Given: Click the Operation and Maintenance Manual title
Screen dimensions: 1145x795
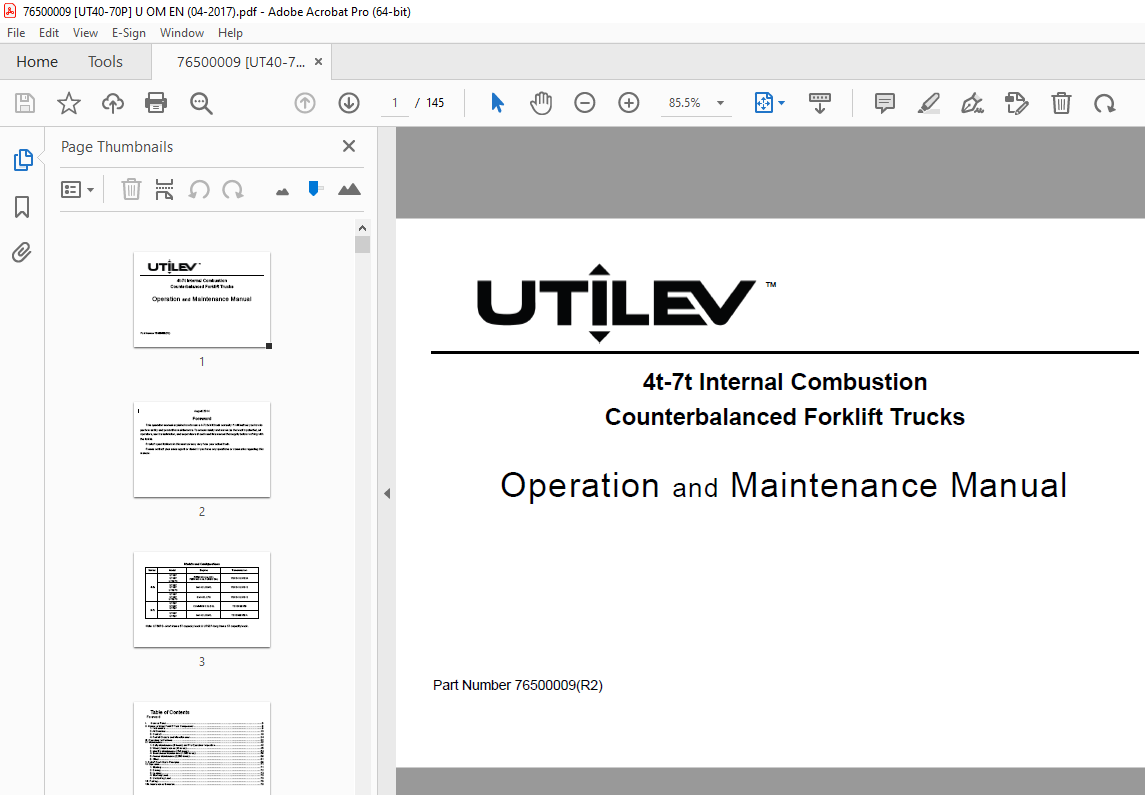Looking at the screenshot, I should pyautogui.click(x=784, y=485).
